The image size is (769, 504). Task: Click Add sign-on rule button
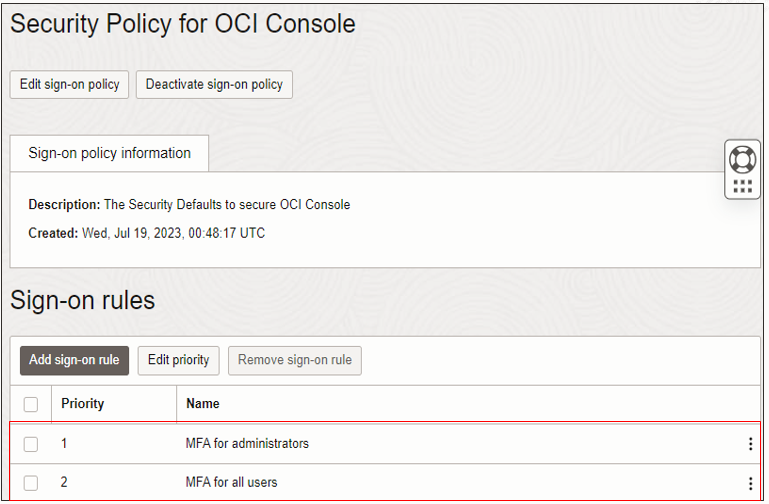[74, 360]
